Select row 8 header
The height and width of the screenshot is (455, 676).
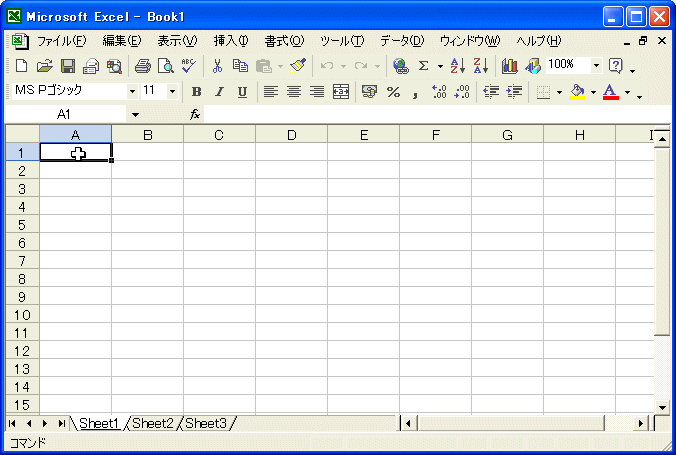point(22,279)
